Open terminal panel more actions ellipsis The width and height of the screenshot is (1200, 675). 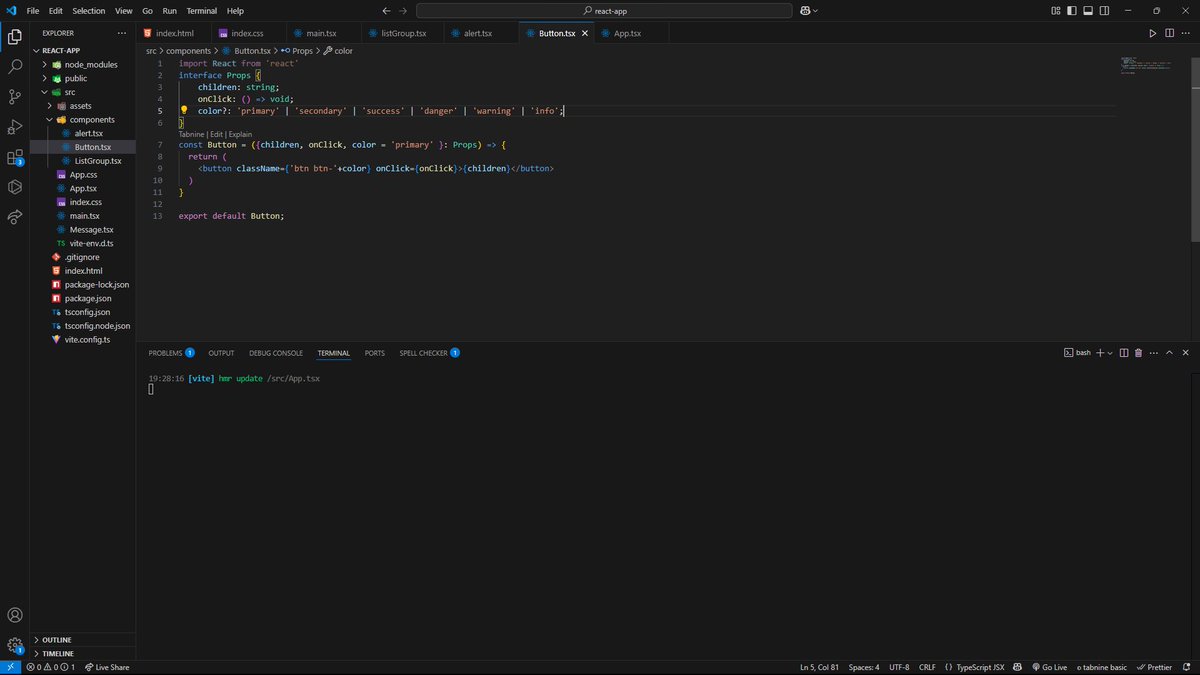pyautogui.click(x=1153, y=353)
